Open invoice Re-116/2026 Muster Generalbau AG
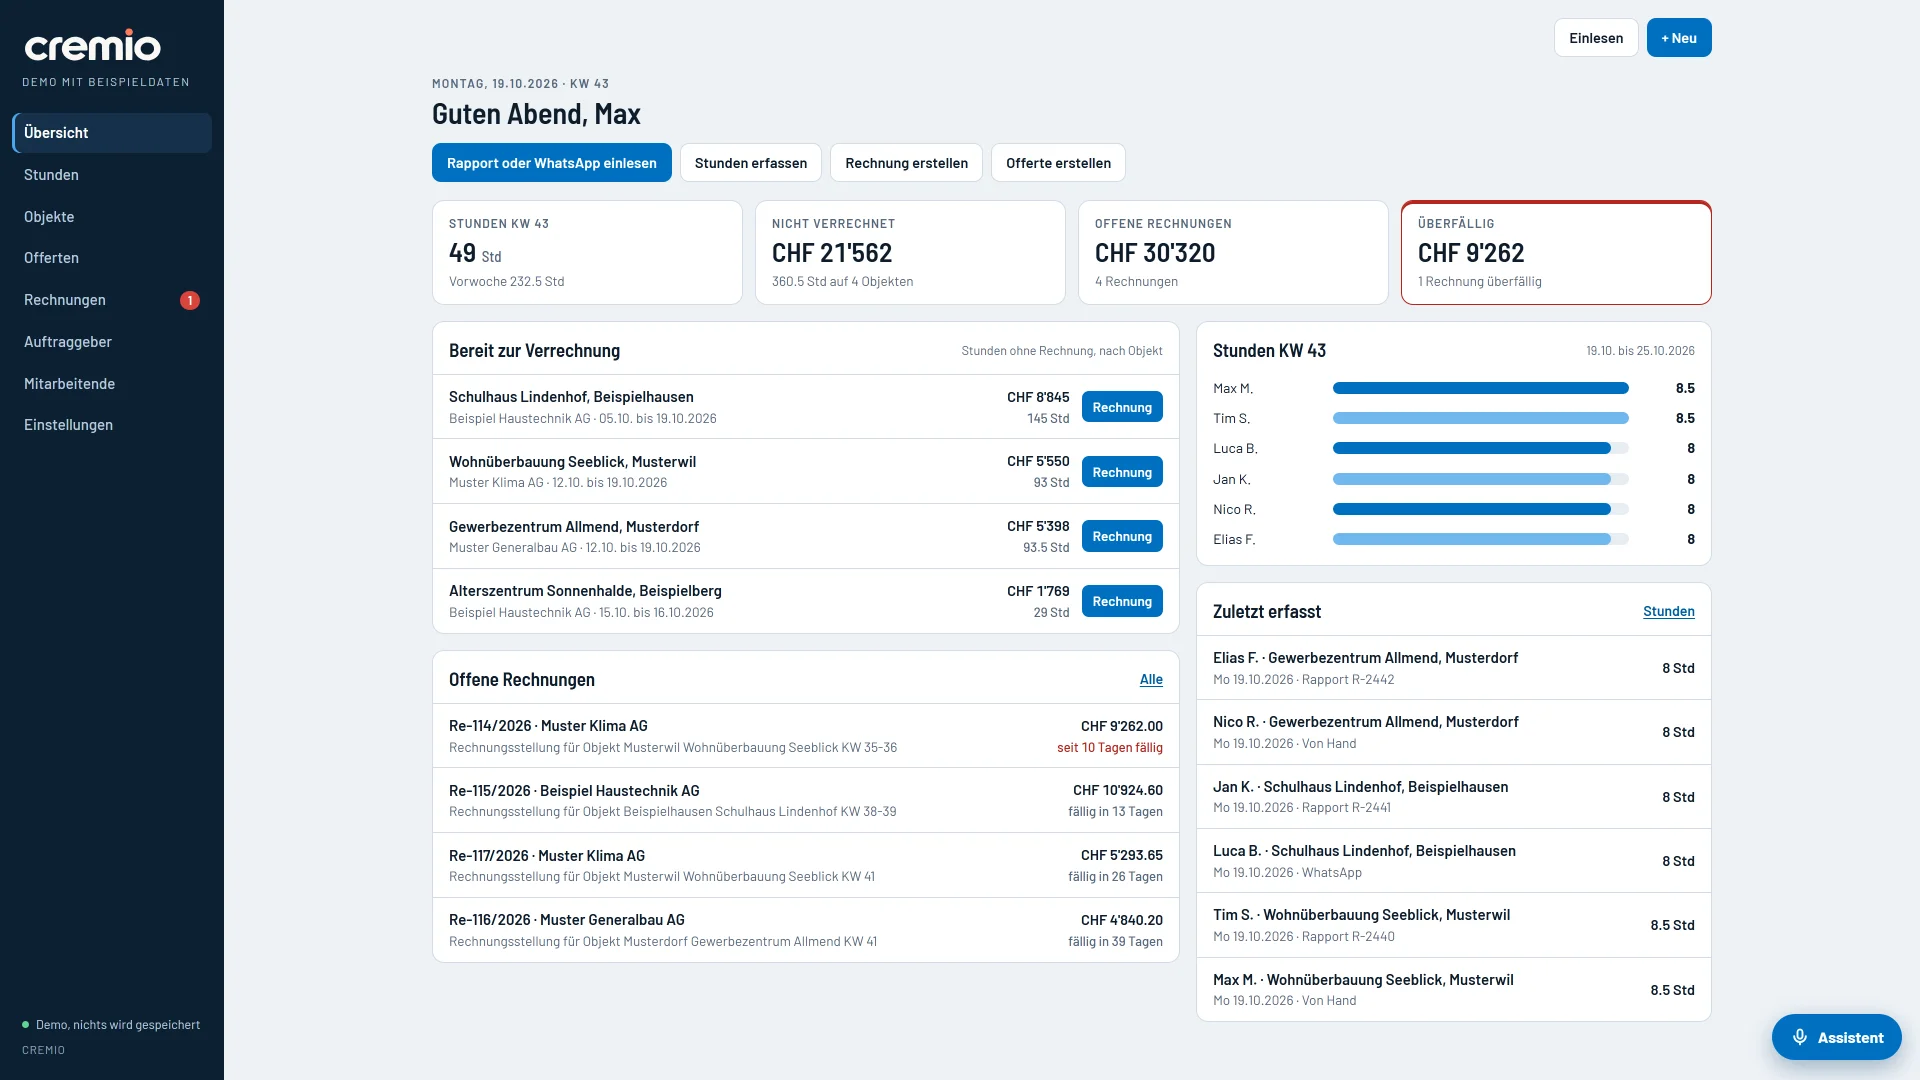 pyautogui.click(x=806, y=930)
